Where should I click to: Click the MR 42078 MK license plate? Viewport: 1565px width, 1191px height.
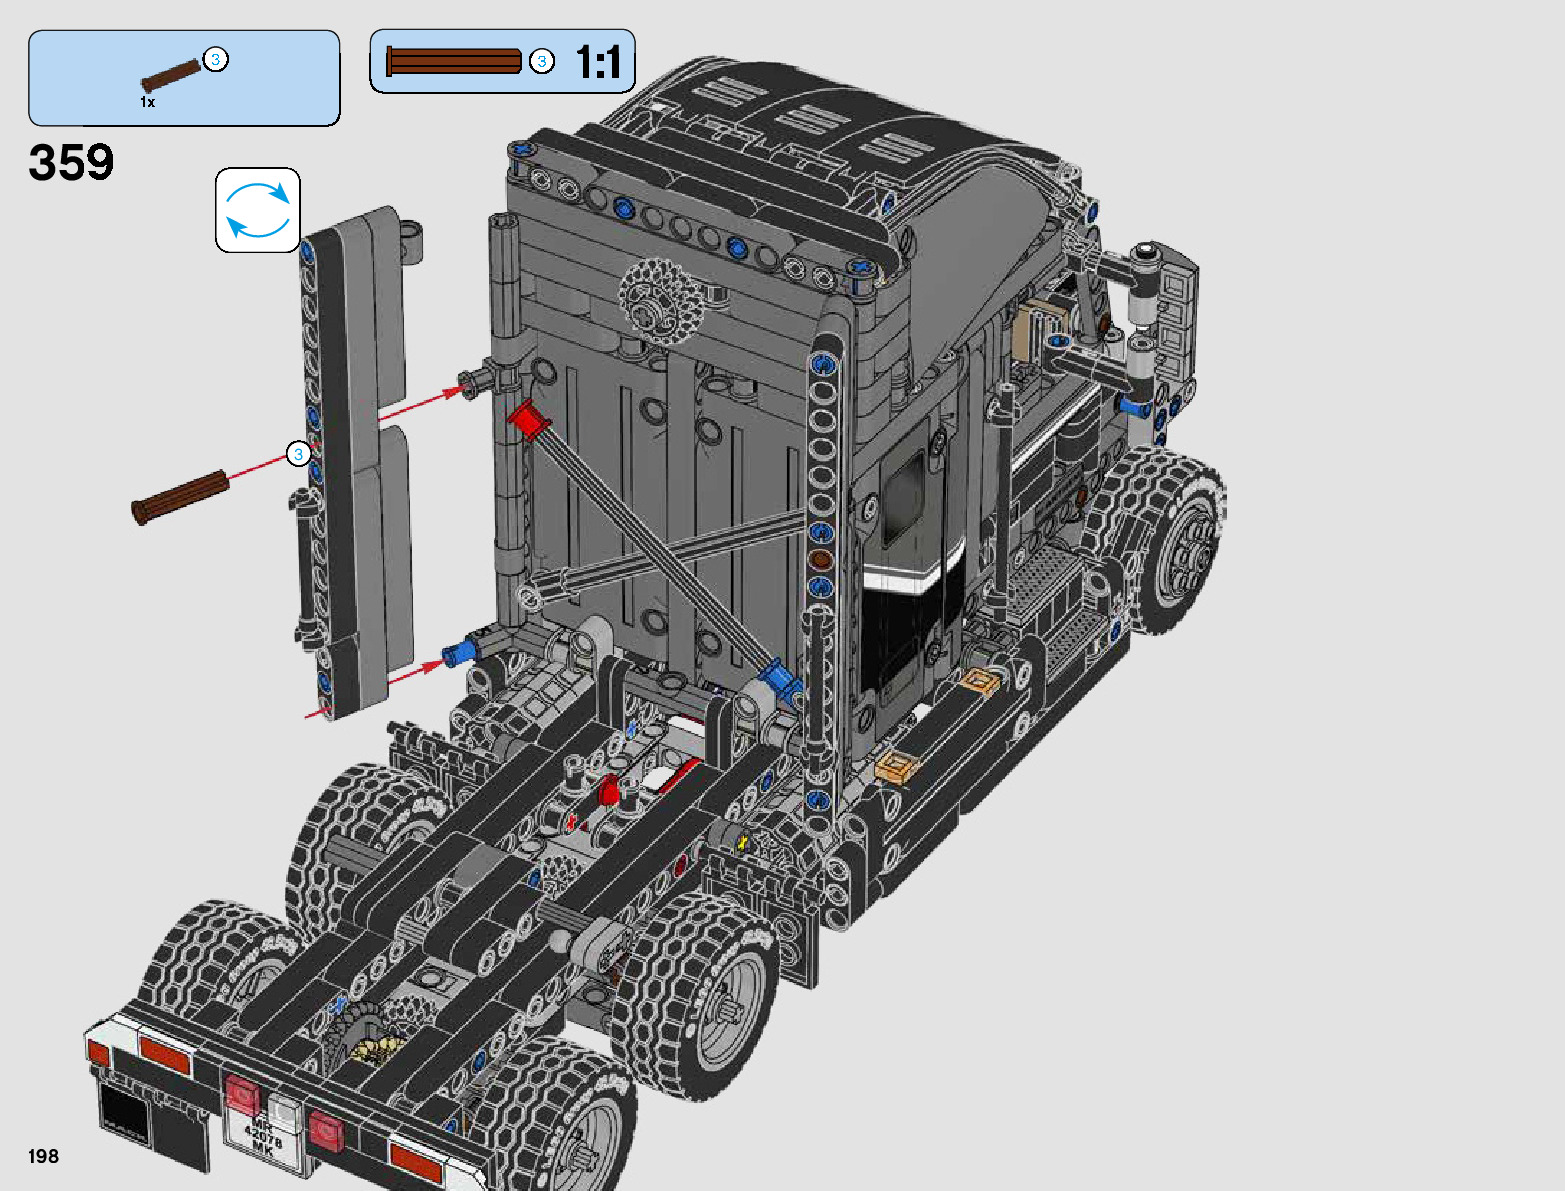coord(263,1137)
